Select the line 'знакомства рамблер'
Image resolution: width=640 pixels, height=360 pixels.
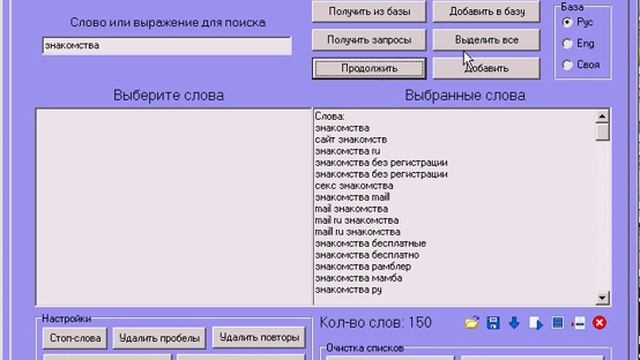coord(363,267)
